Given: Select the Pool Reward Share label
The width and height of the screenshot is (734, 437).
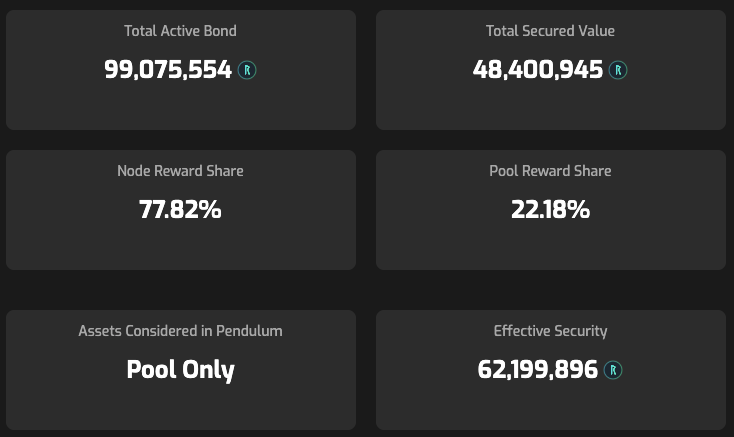Looking at the screenshot, I should [x=550, y=171].
